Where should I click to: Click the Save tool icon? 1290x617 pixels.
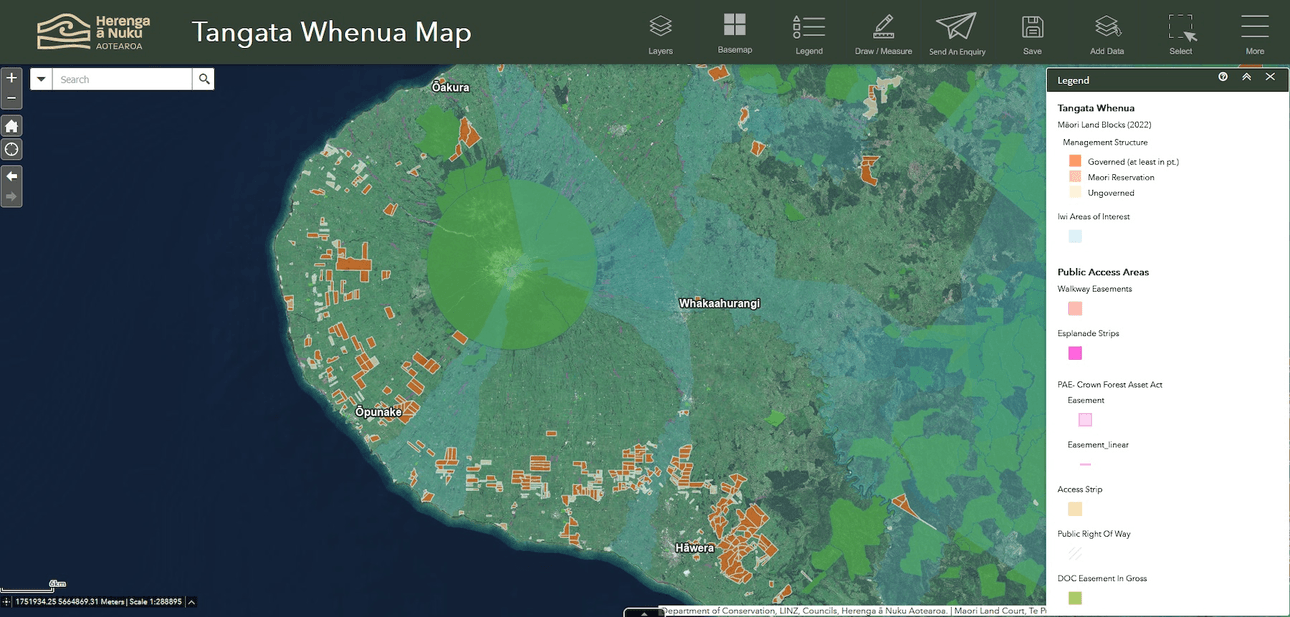(1032, 33)
